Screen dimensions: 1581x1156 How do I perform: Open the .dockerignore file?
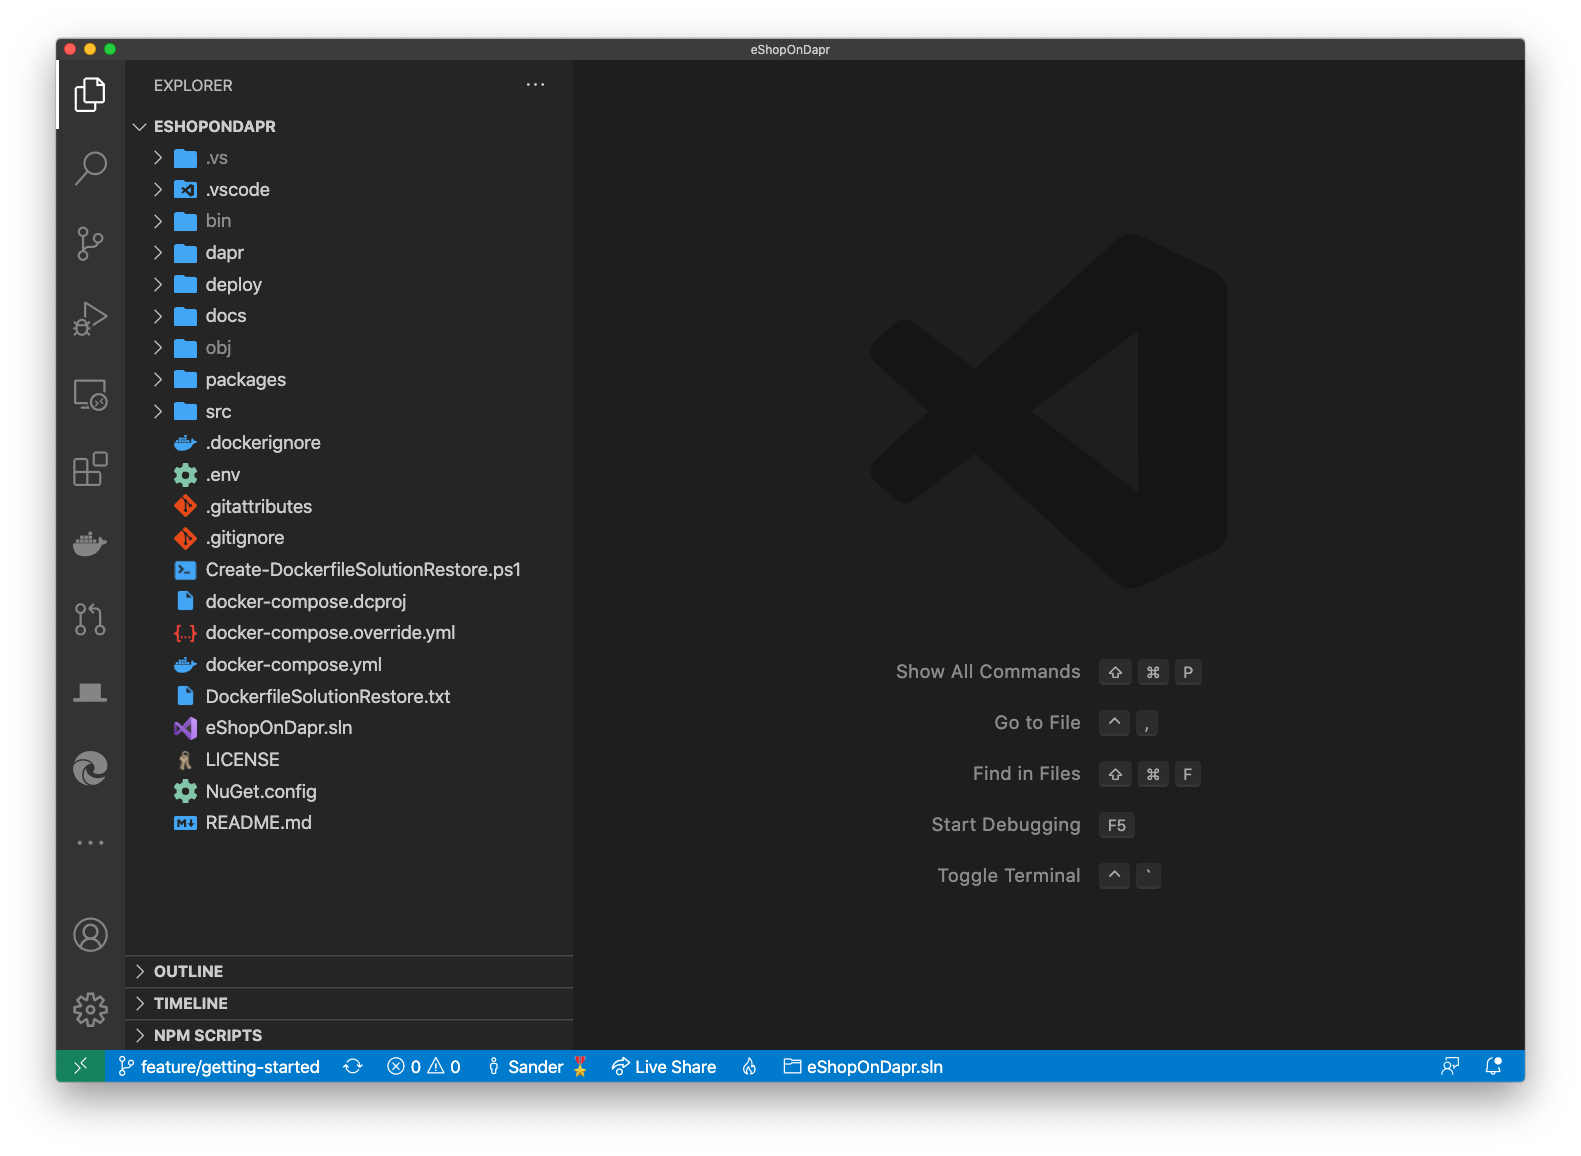[x=349, y=443]
